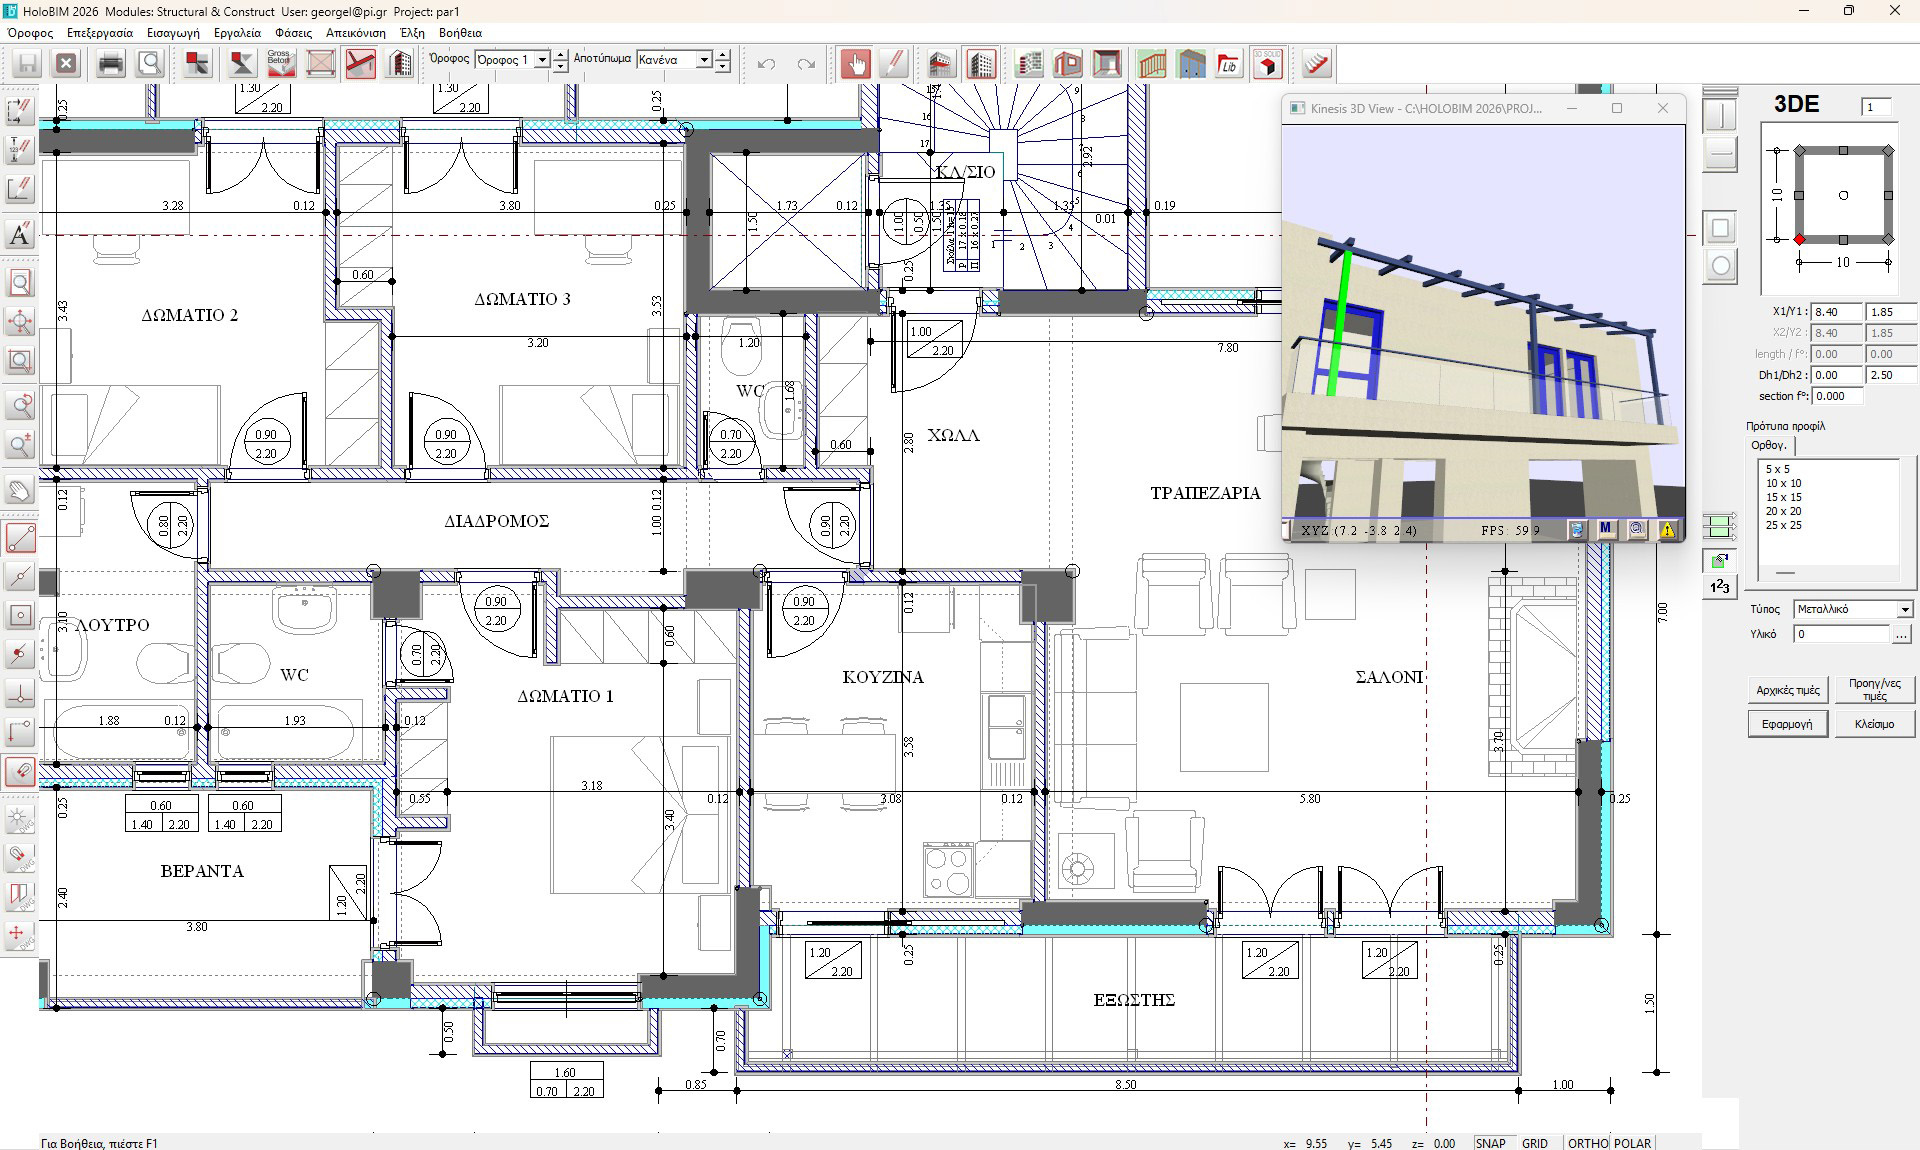This screenshot has width=1920, height=1150.
Task: Toggle GRID display in status bar
Action: click(x=1535, y=1143)
